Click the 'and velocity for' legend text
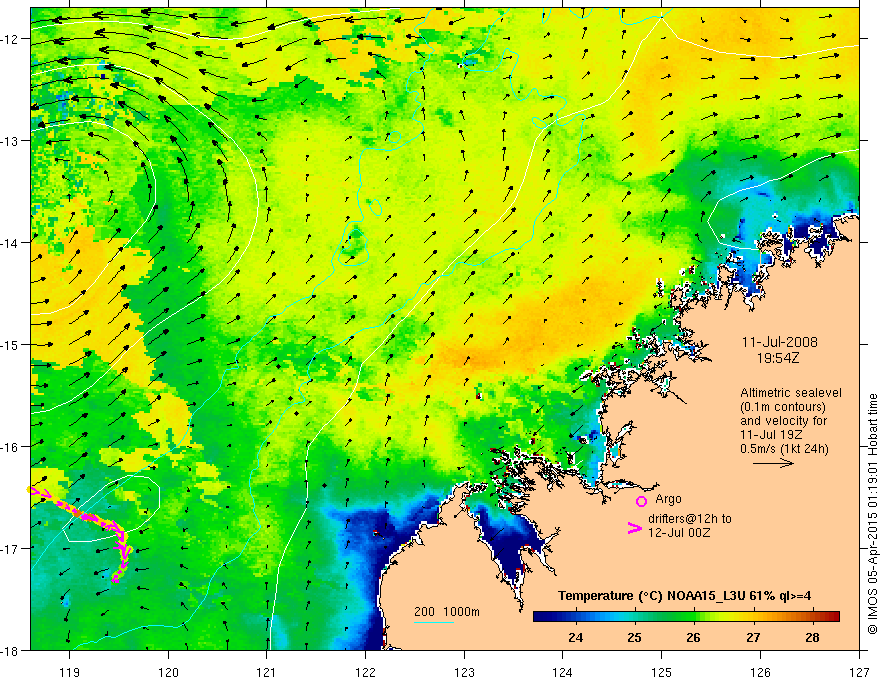880x680 pixels. tap(783, 421)
